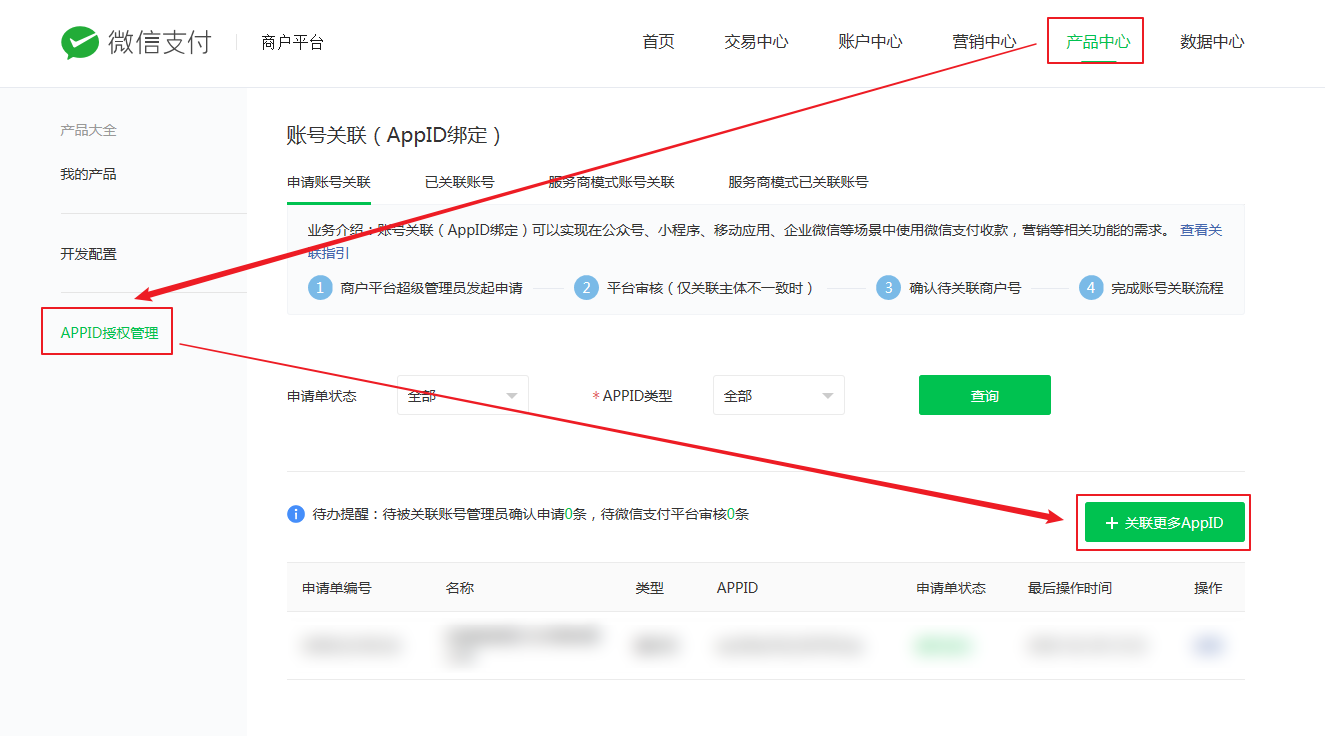Click 我的产品 in sidebar

click(88, 174)
